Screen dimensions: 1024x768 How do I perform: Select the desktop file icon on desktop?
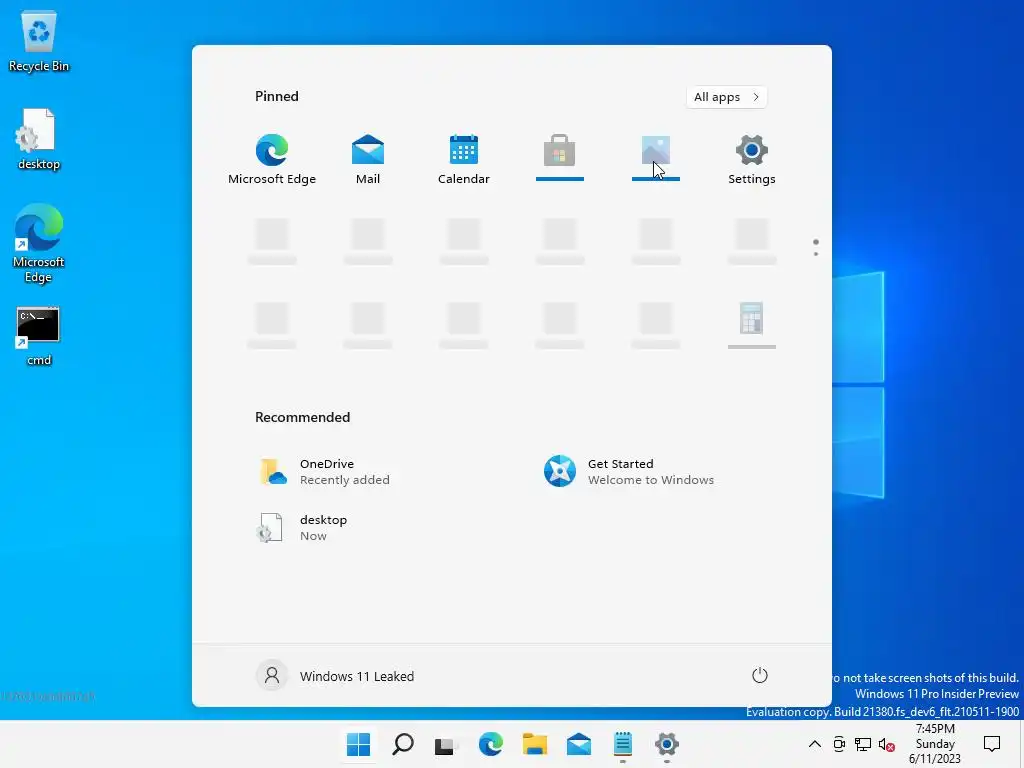coord(39,140)
